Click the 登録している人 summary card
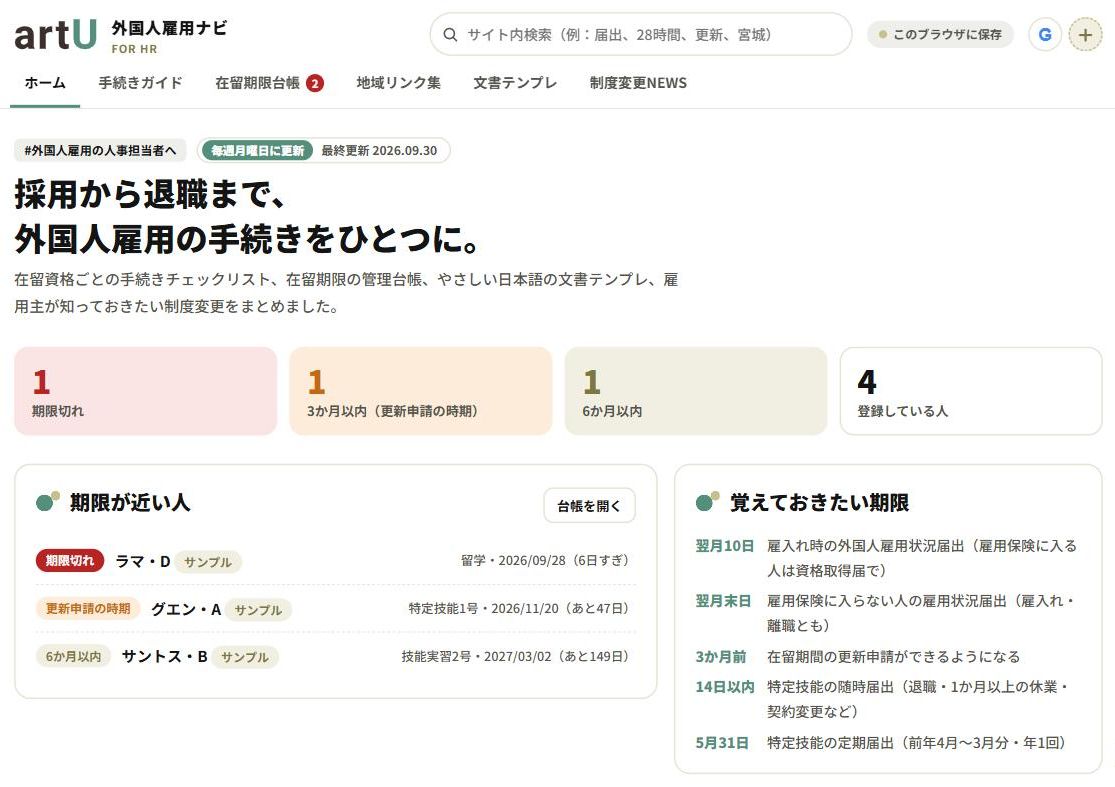 pos(971,391)
